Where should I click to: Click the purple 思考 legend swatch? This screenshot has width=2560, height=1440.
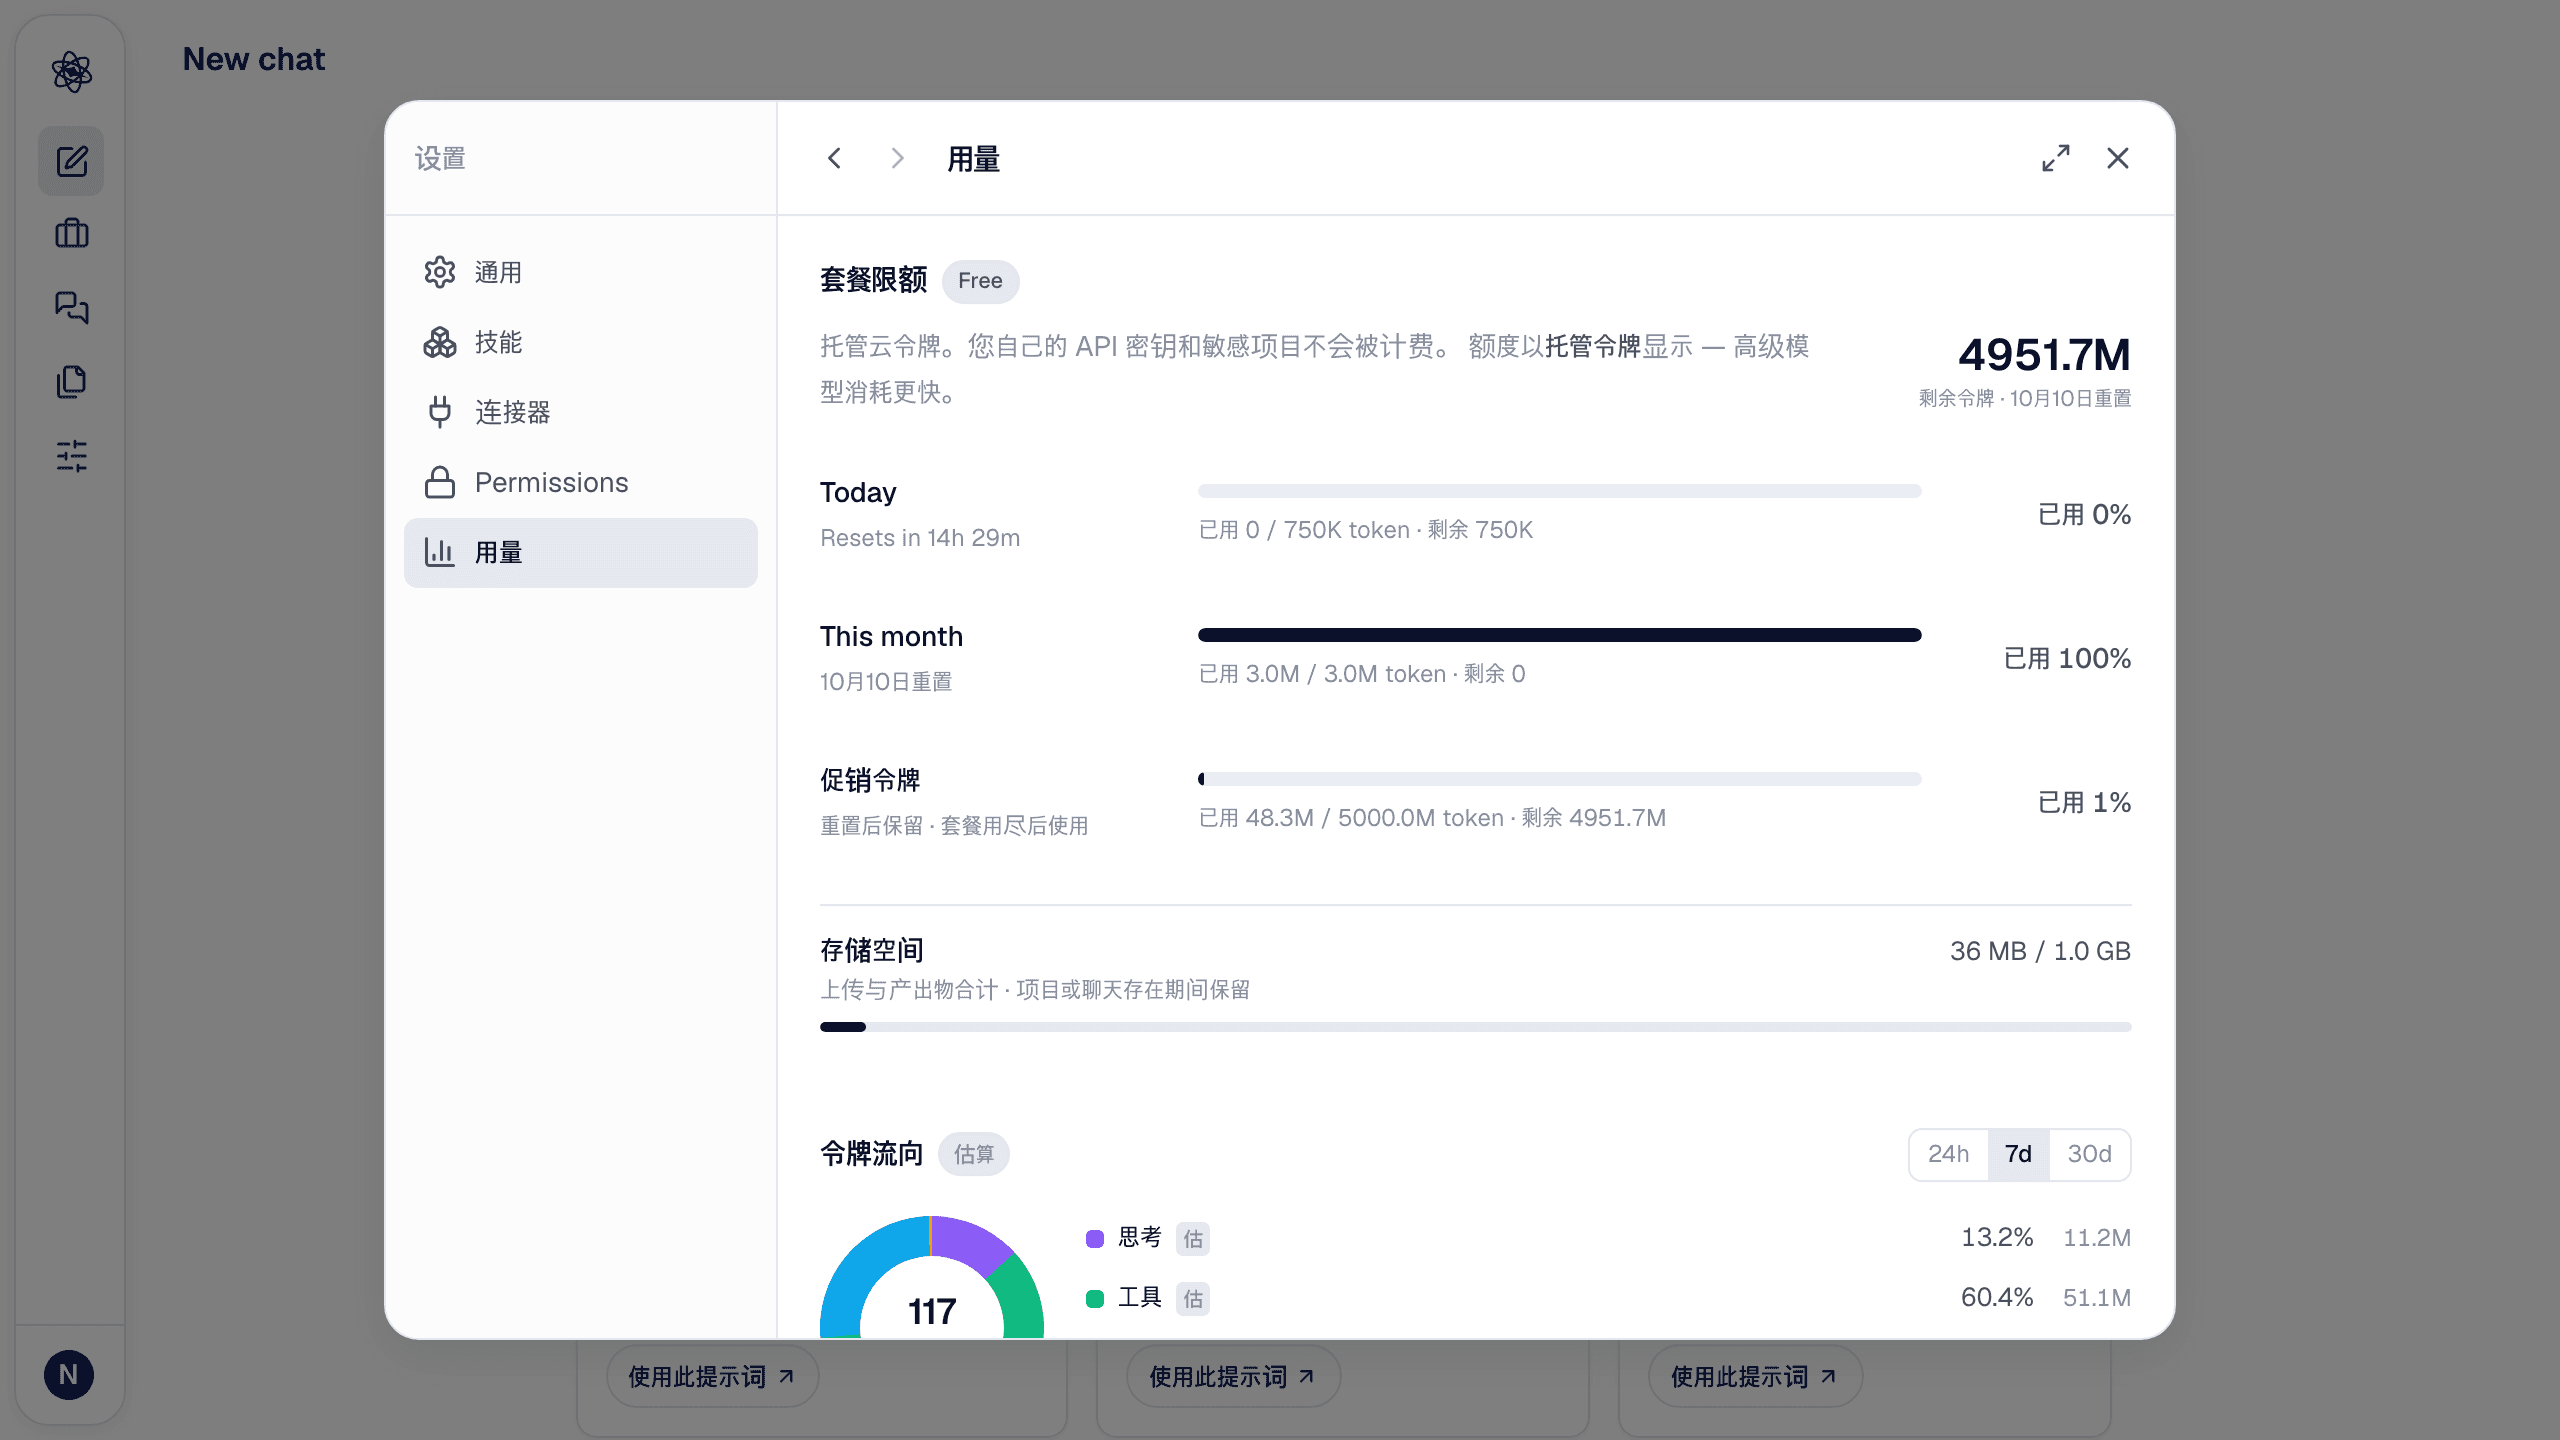(x=1095, y=1238)
